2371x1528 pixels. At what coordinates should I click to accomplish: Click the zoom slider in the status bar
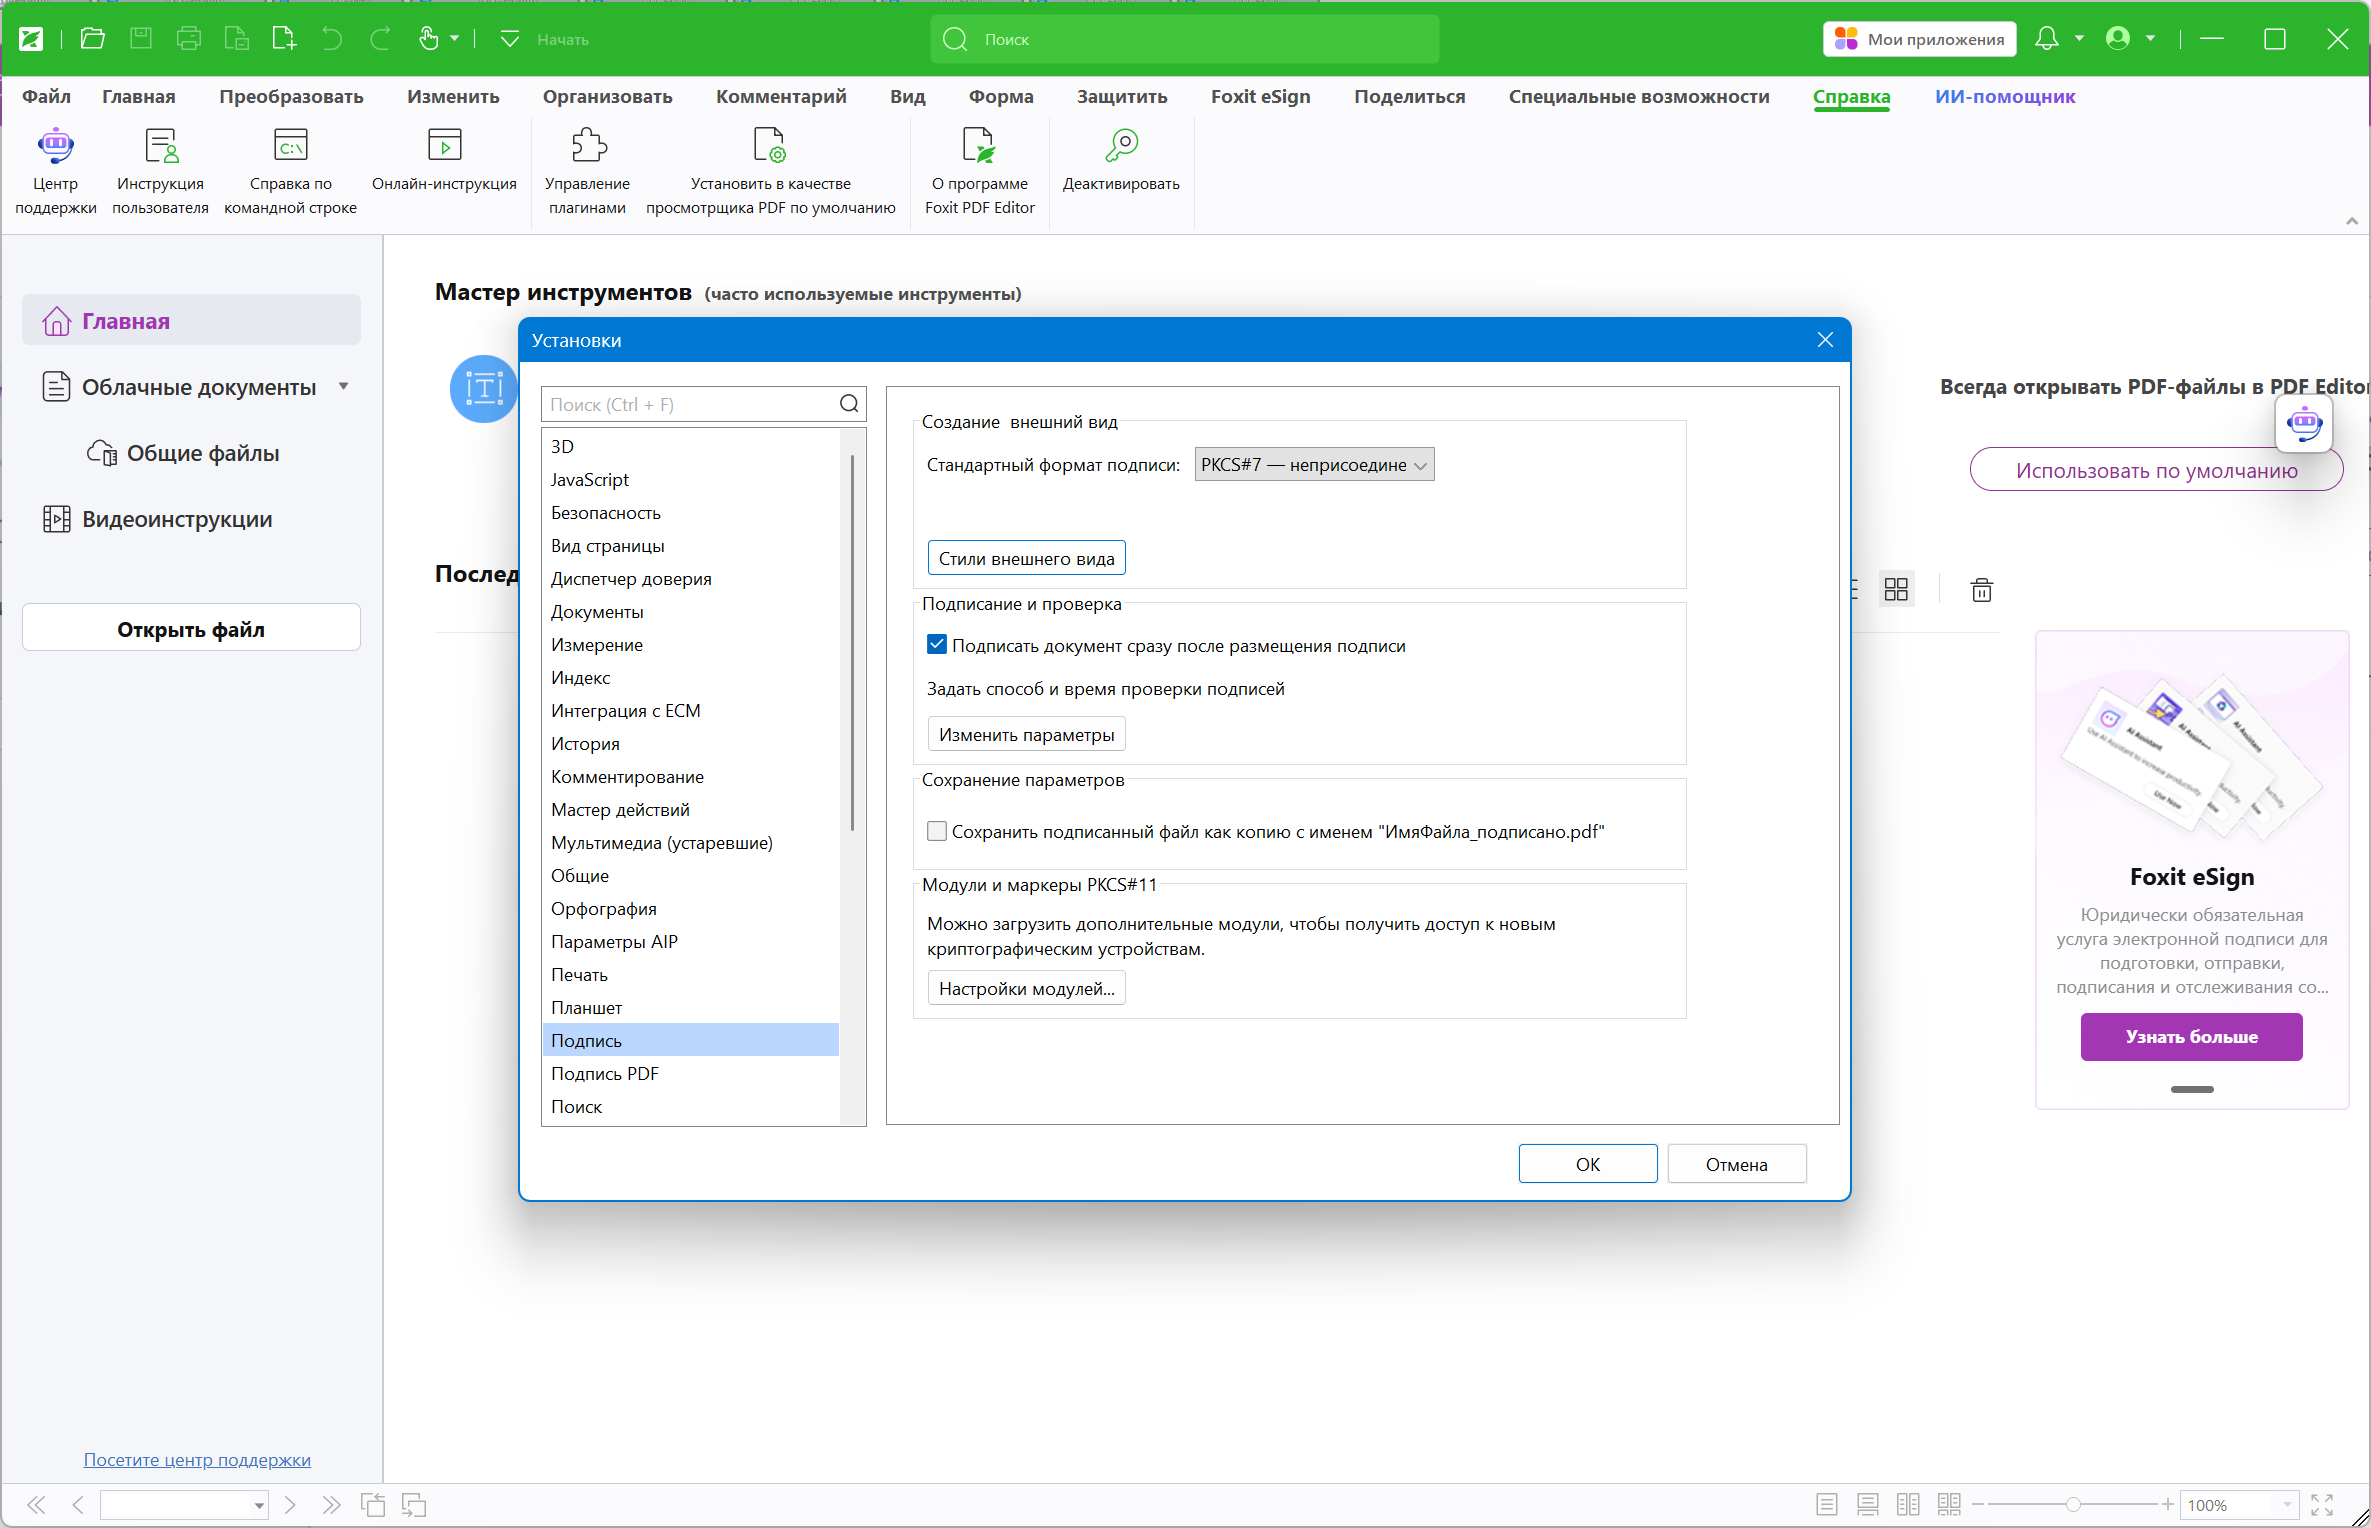[2073, 1505]
